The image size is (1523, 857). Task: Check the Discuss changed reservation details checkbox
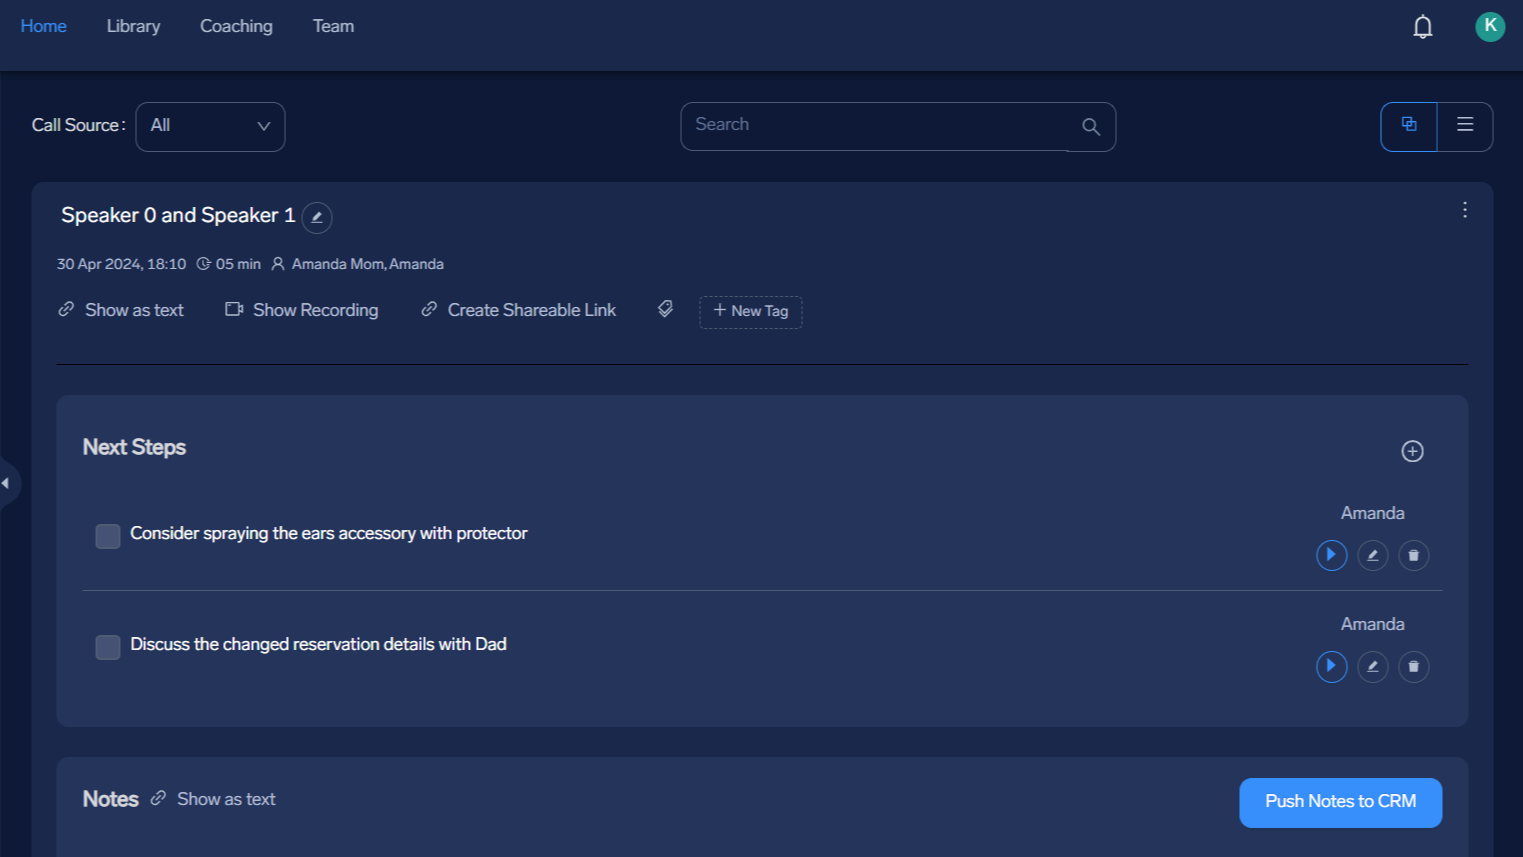click(x=108, y=647)
